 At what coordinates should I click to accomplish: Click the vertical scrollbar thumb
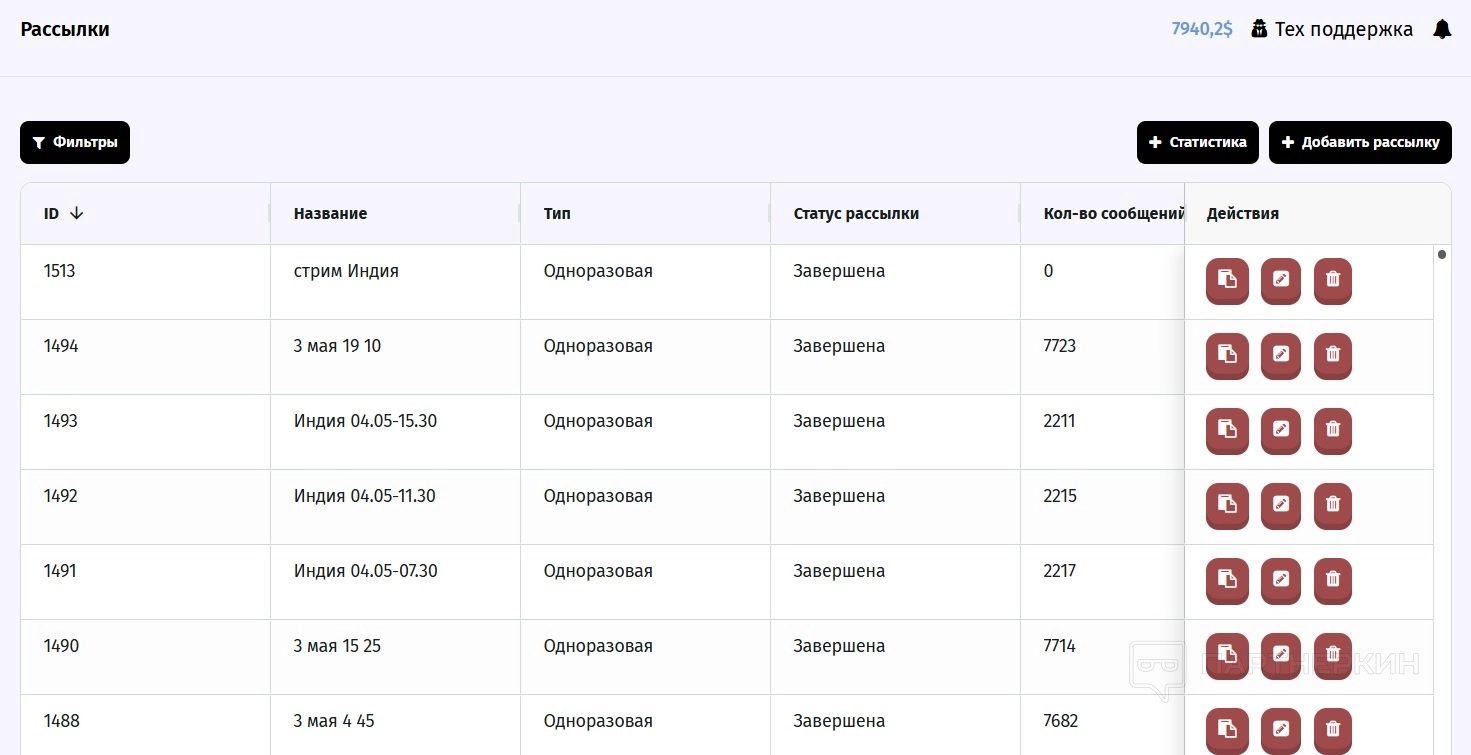1441,254
